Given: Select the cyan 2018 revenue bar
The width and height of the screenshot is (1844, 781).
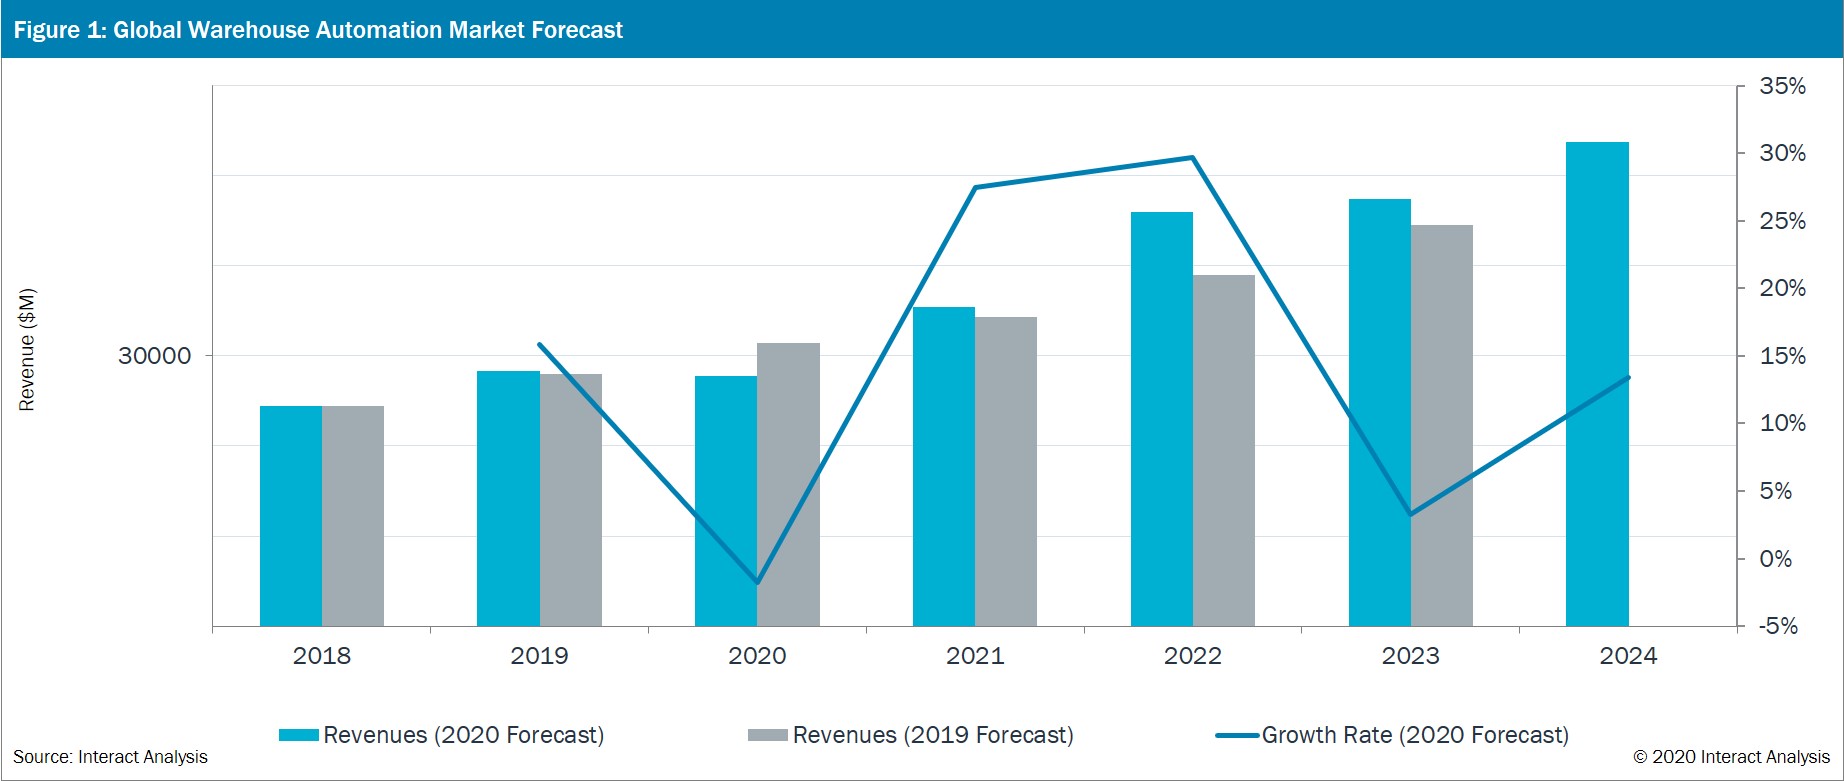Looking at the screenshot, I should 291,516.
